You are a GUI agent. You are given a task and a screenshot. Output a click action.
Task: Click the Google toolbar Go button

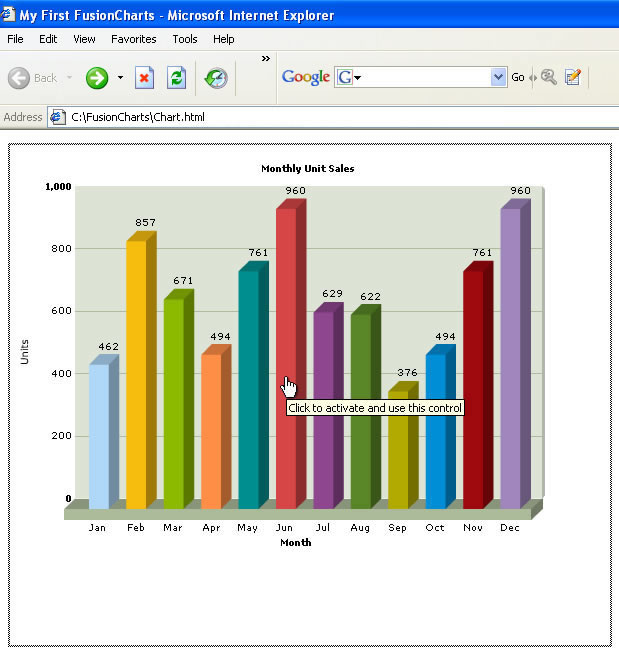[x=518, y=78]
